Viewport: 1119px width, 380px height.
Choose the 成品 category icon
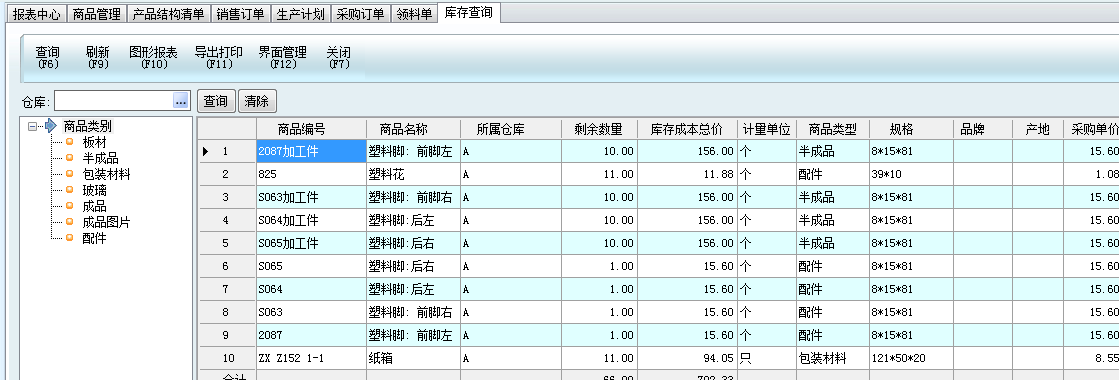click(69, 206)
